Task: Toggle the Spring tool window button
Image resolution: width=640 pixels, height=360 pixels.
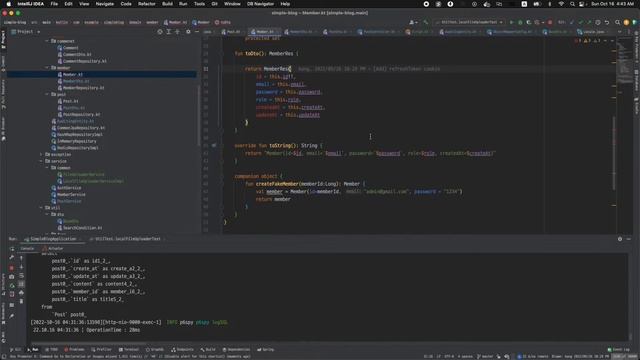Action: pos(265,350)
